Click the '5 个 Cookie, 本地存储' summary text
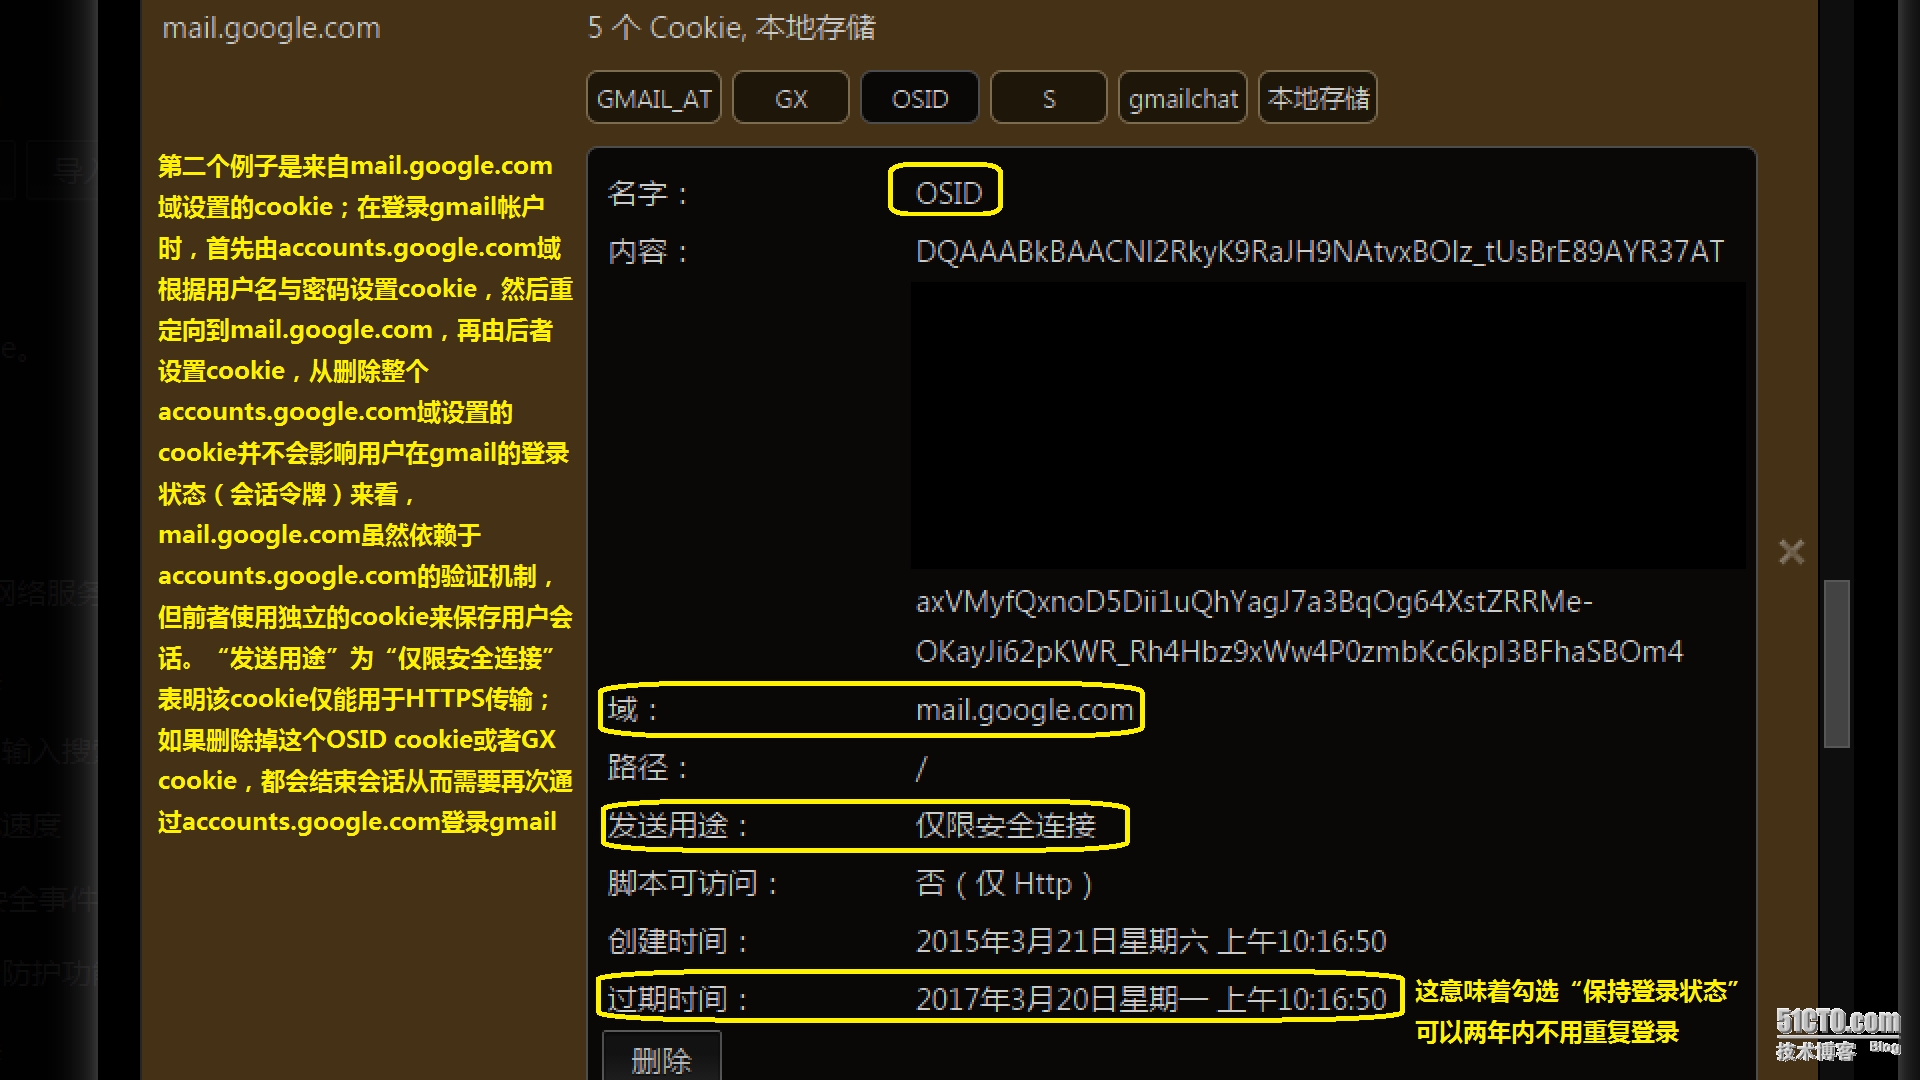Screen dimensions: 1920x1080 click(731, 28)
